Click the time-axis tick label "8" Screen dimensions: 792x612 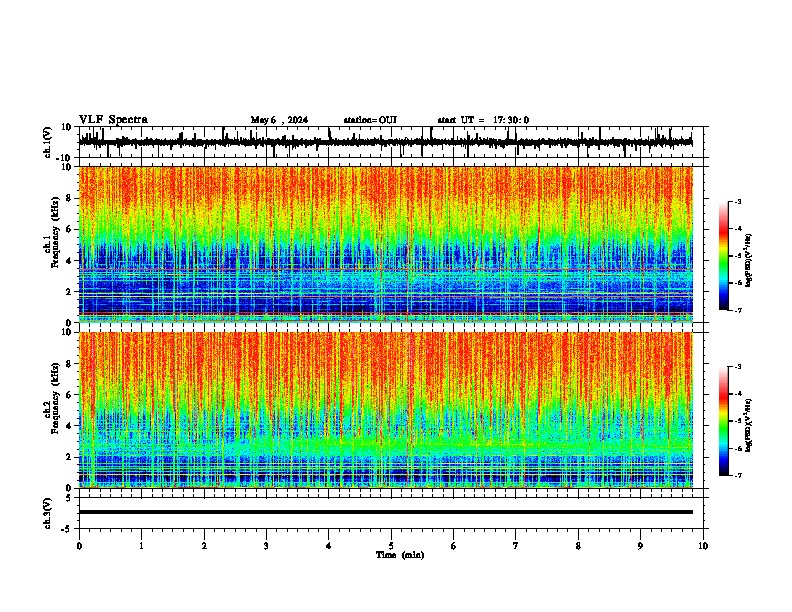pyautogui.click(x=578, y=546)
